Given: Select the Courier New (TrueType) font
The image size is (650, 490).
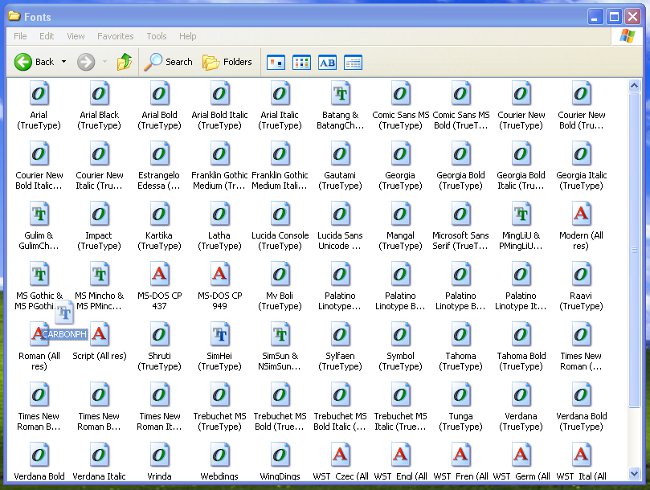Looking at the screenshot, I should click(x=521, y=93).
